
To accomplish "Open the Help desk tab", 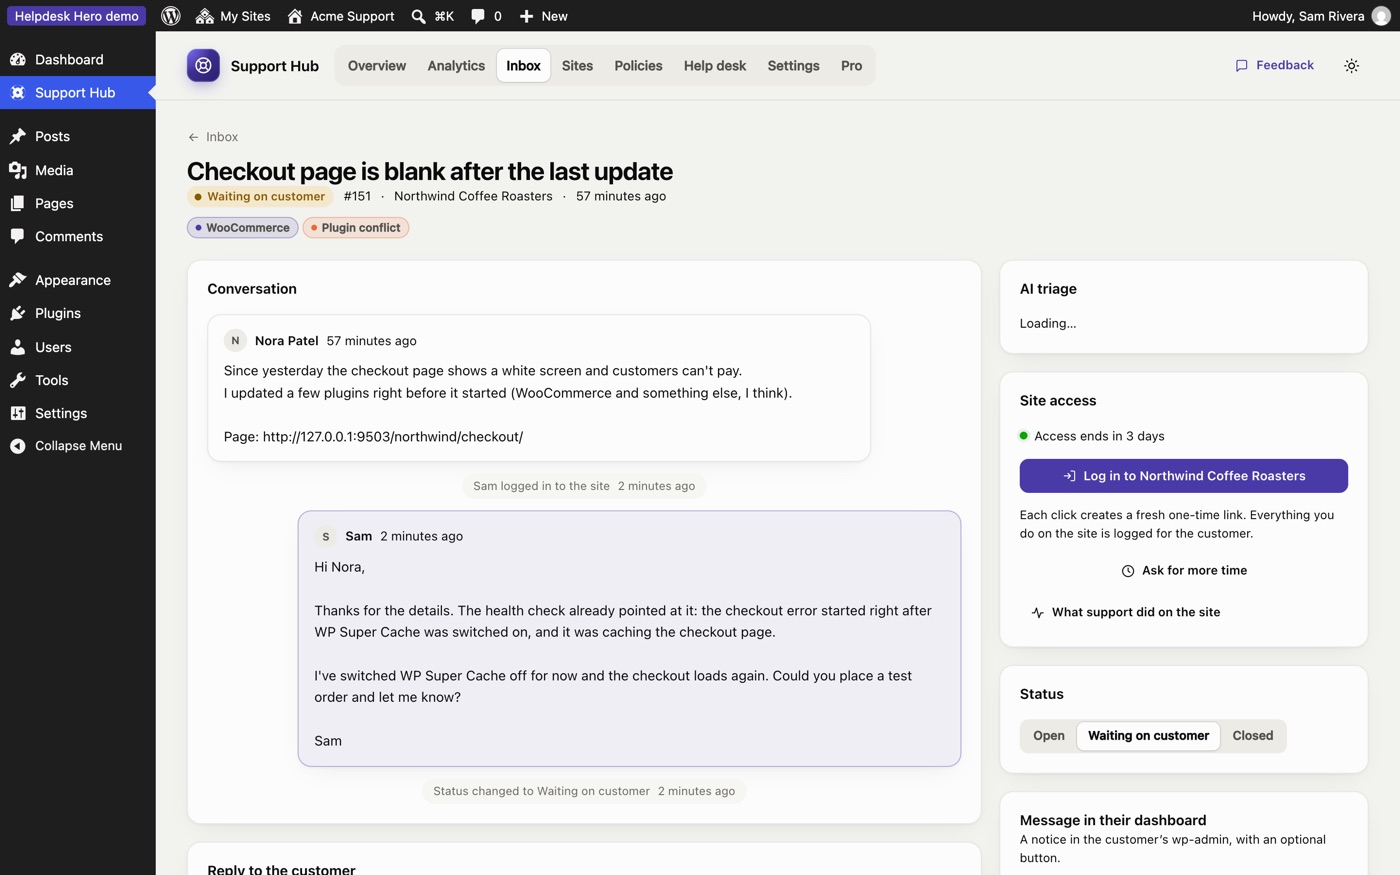I will coord(715,66).
